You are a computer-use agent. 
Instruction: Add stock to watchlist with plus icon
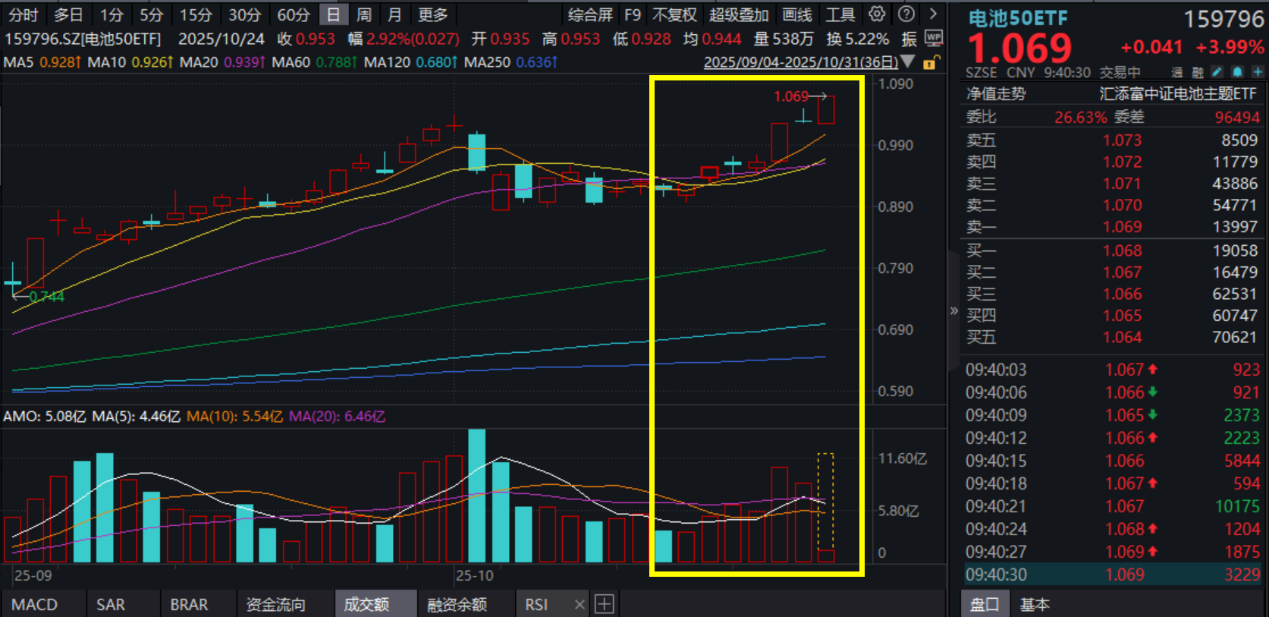point(1256,72)
